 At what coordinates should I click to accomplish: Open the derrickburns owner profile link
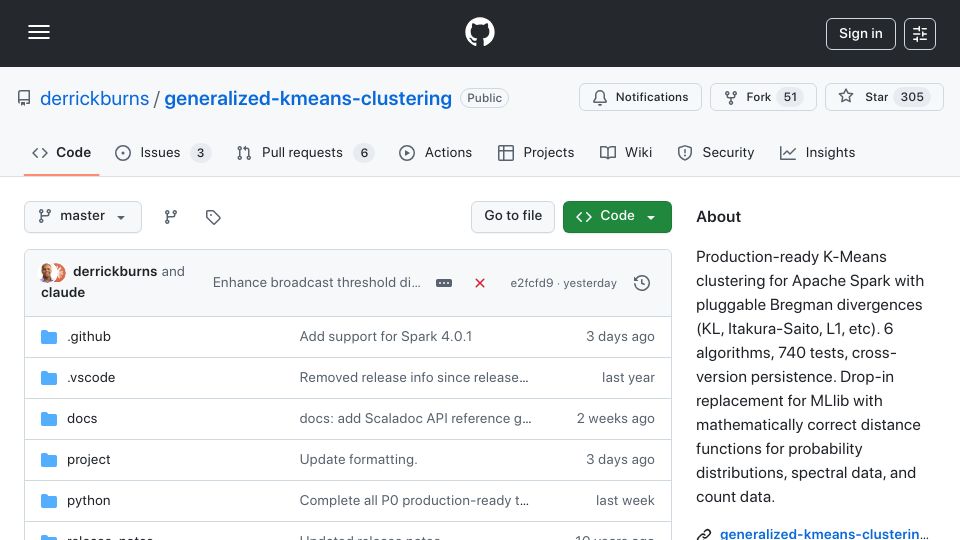[94, 98]
